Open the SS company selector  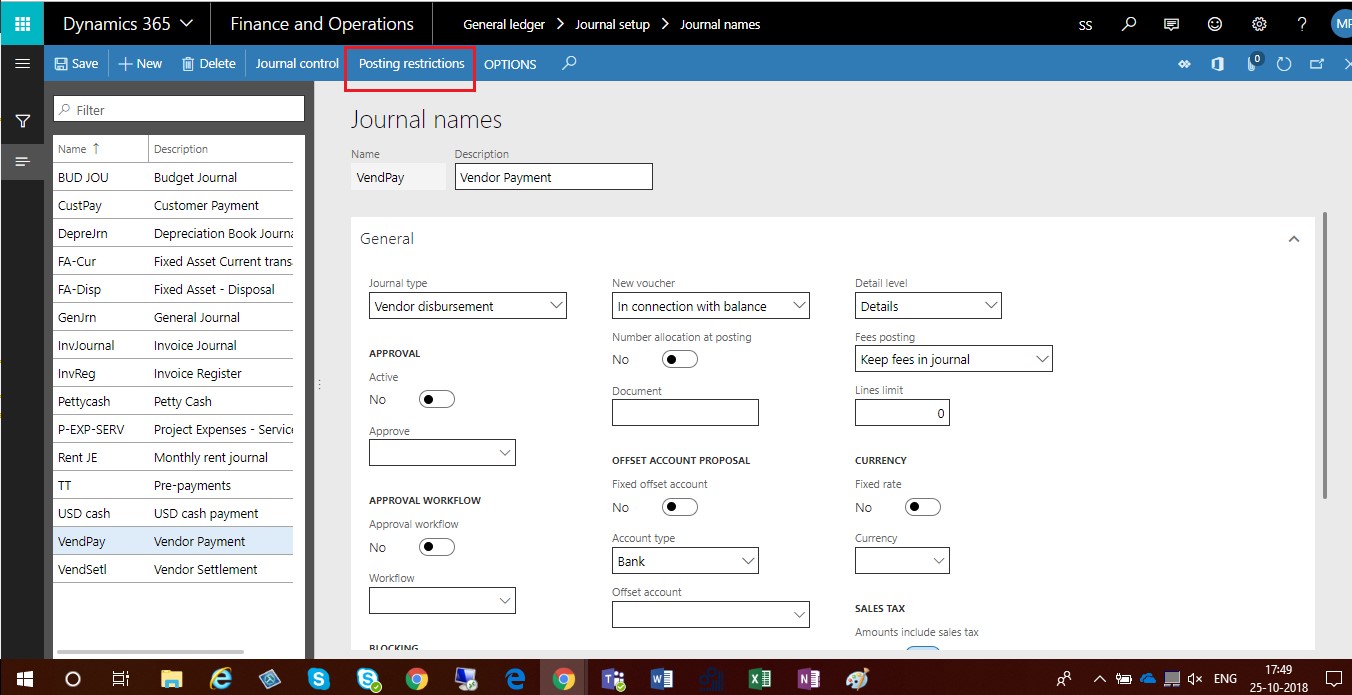pyautogui.click(x=1086, y=26)
